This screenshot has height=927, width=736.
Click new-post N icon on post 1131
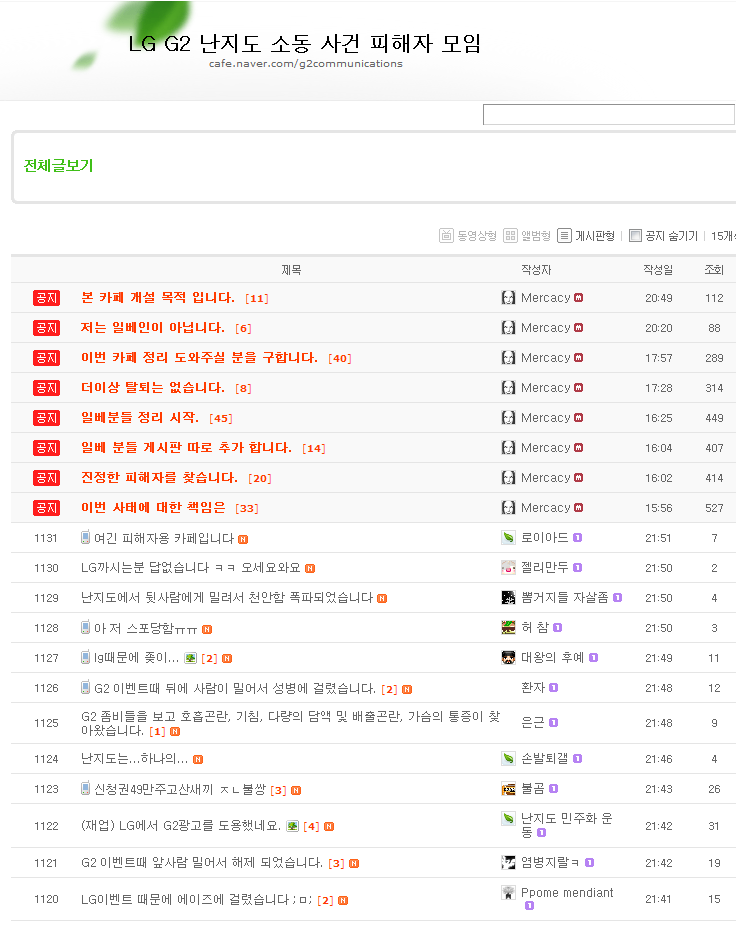click(x=243, y=539)
